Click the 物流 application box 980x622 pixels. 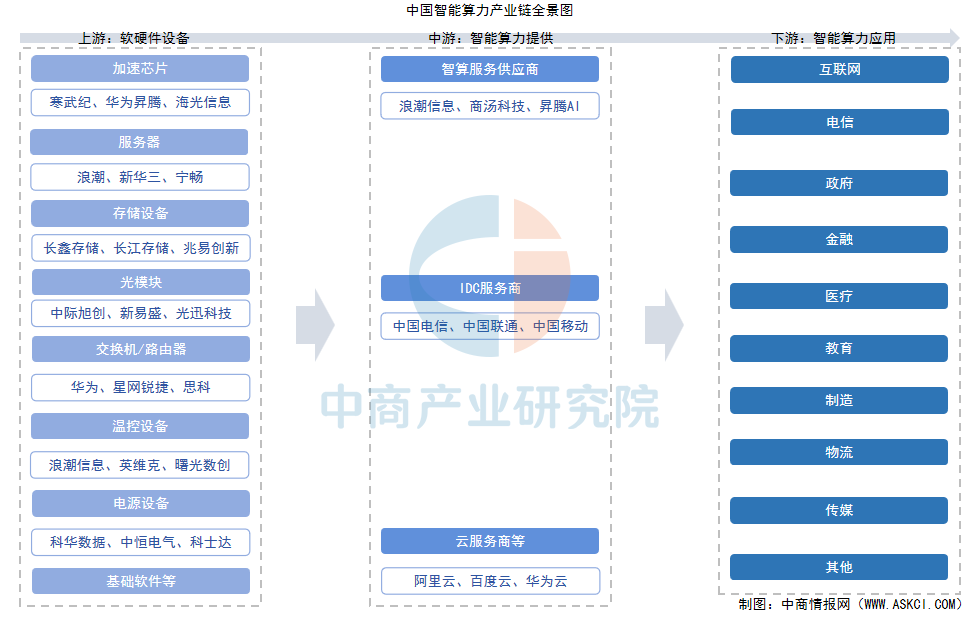[x=839, y=453]
